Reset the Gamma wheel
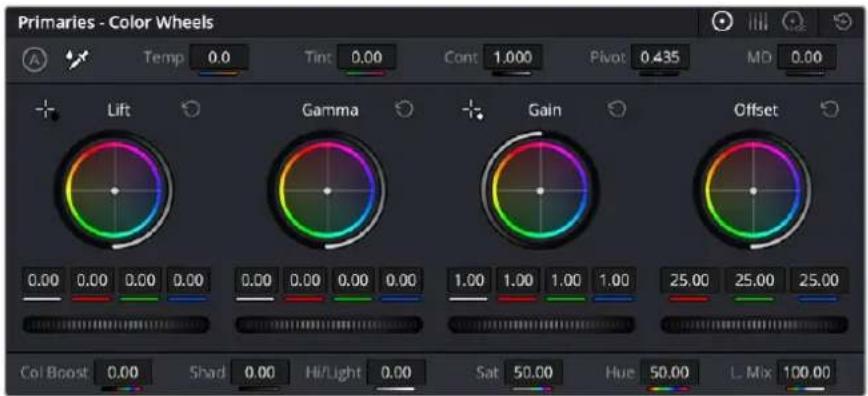 coord(404,110)
